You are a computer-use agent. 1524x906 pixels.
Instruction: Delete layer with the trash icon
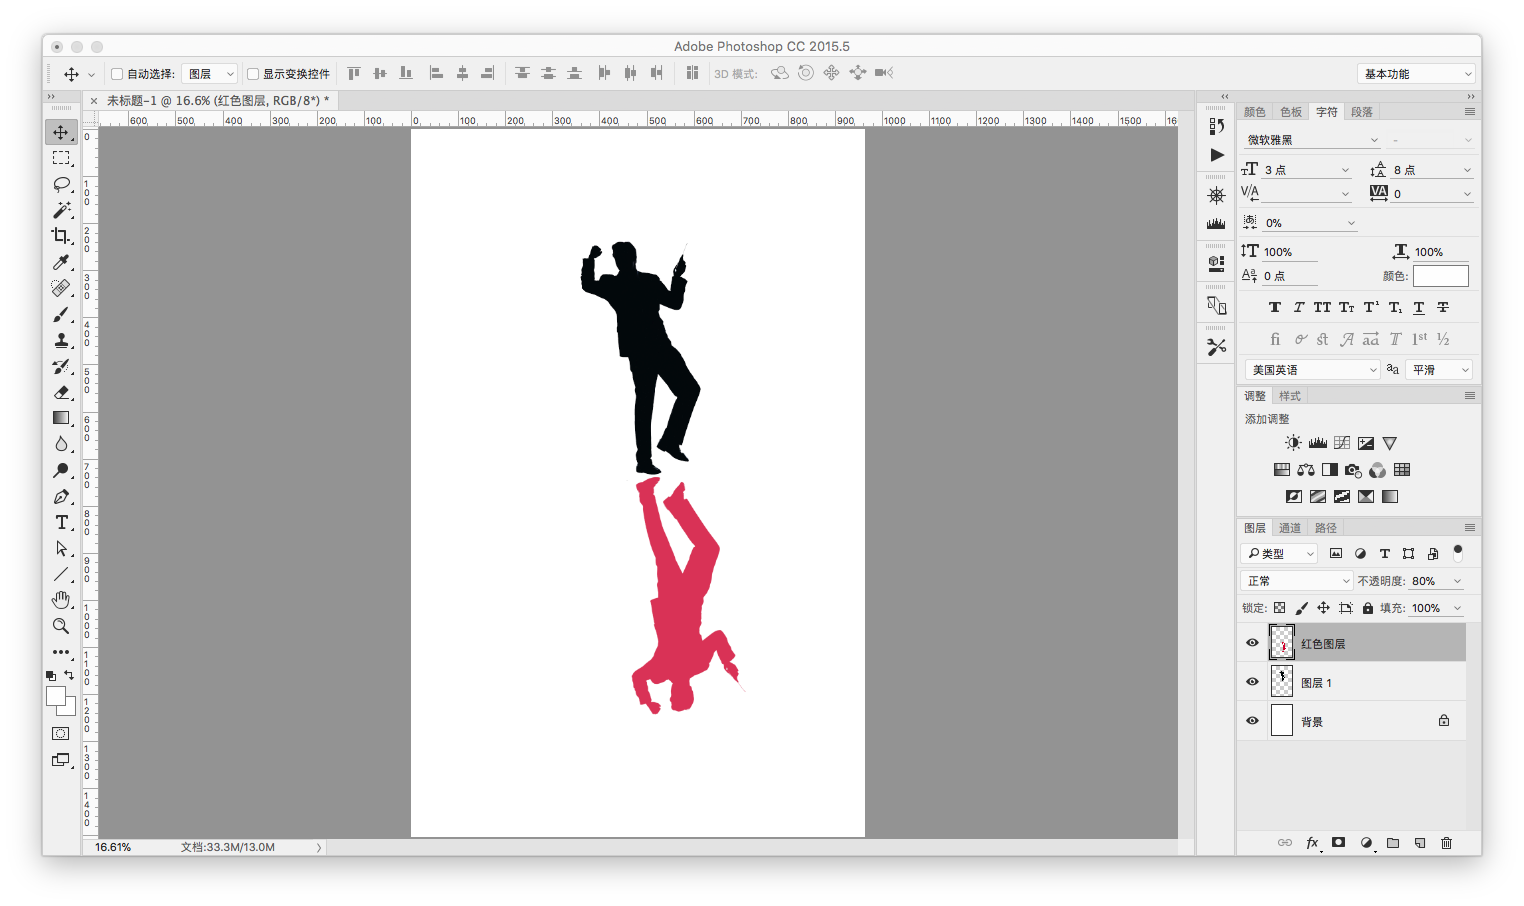1446,843
